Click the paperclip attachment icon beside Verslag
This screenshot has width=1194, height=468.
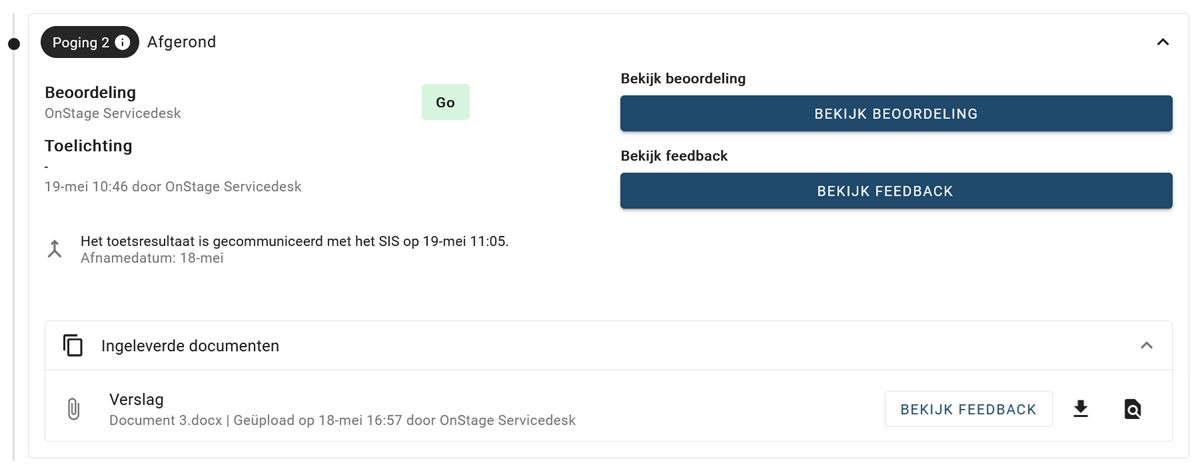click(73, 409)
